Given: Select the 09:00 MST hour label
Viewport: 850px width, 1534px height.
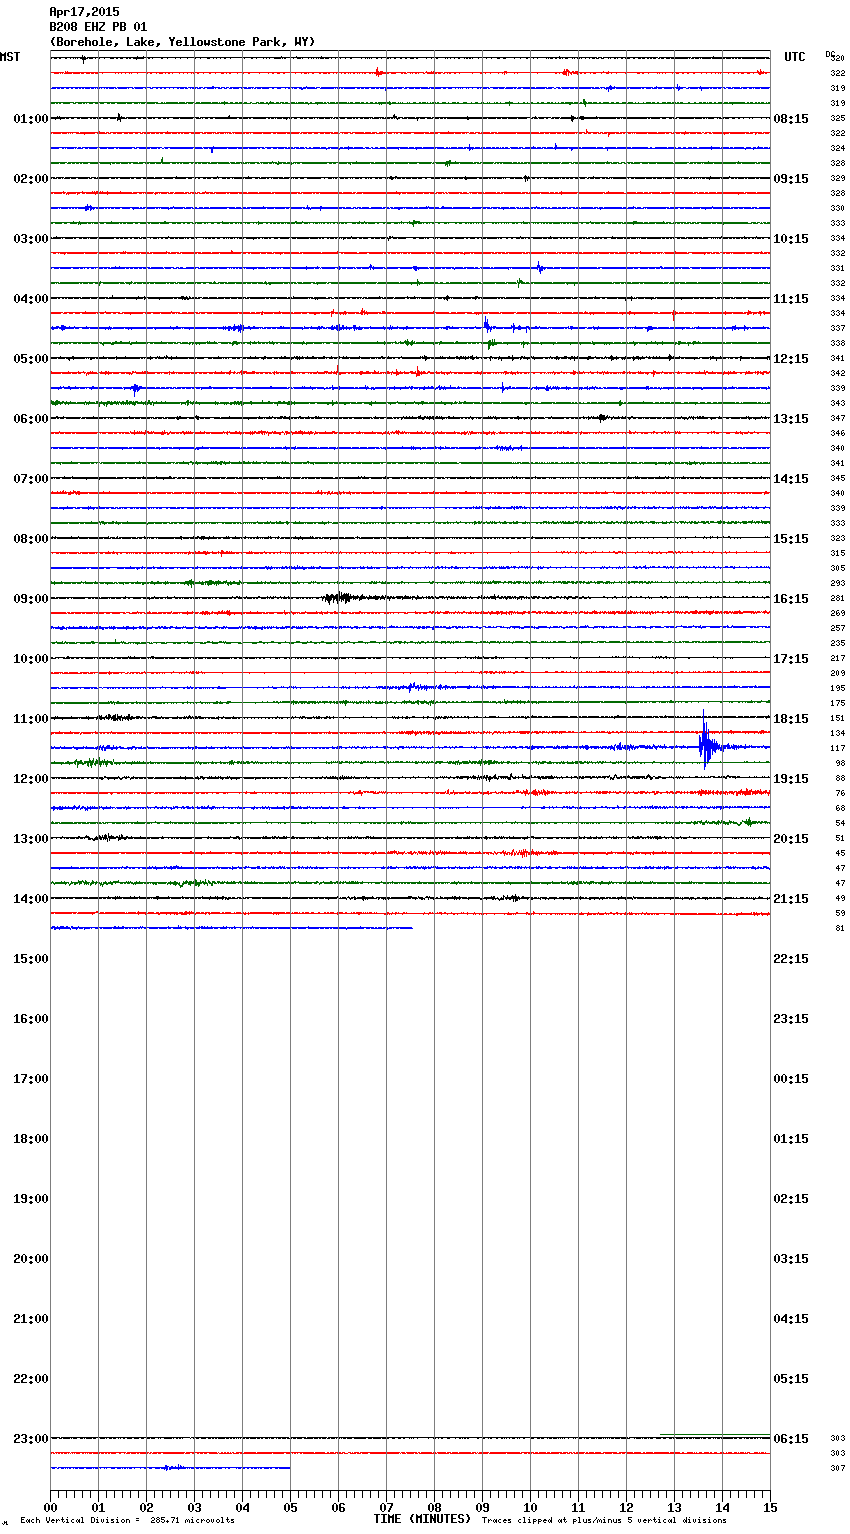Looking at the screenshot, I should 31,599.
